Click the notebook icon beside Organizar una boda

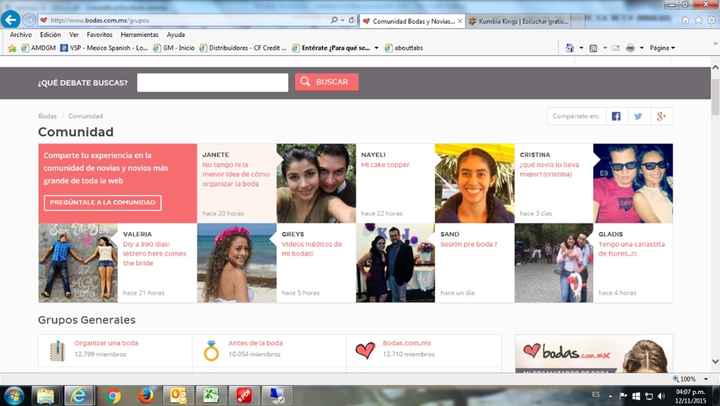pyautogui.click(x=57, y=351)
